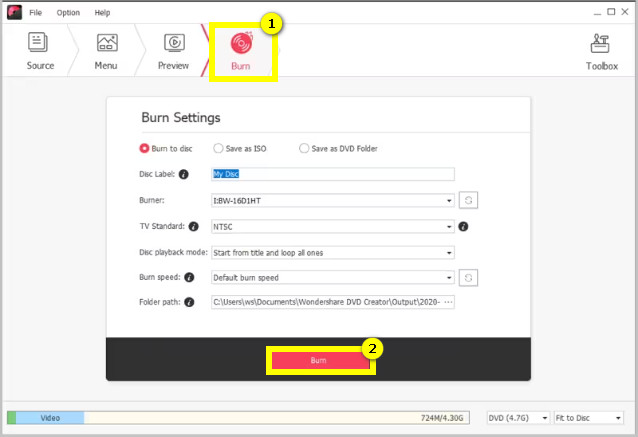This screenshot has width=638, height=437.
Task: Open the Option menu
Action: [68, 13]
